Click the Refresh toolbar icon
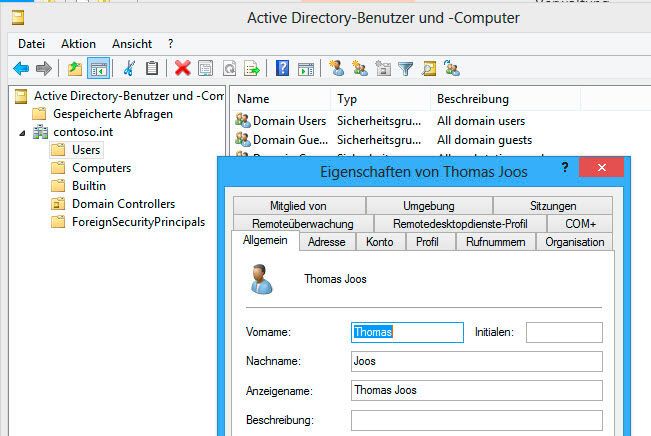 click(x=229, y=69)
